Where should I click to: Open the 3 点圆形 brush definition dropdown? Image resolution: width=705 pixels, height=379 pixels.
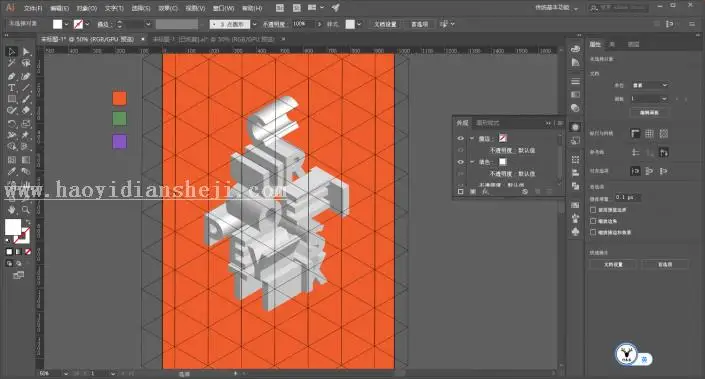[x=254, y=24]
